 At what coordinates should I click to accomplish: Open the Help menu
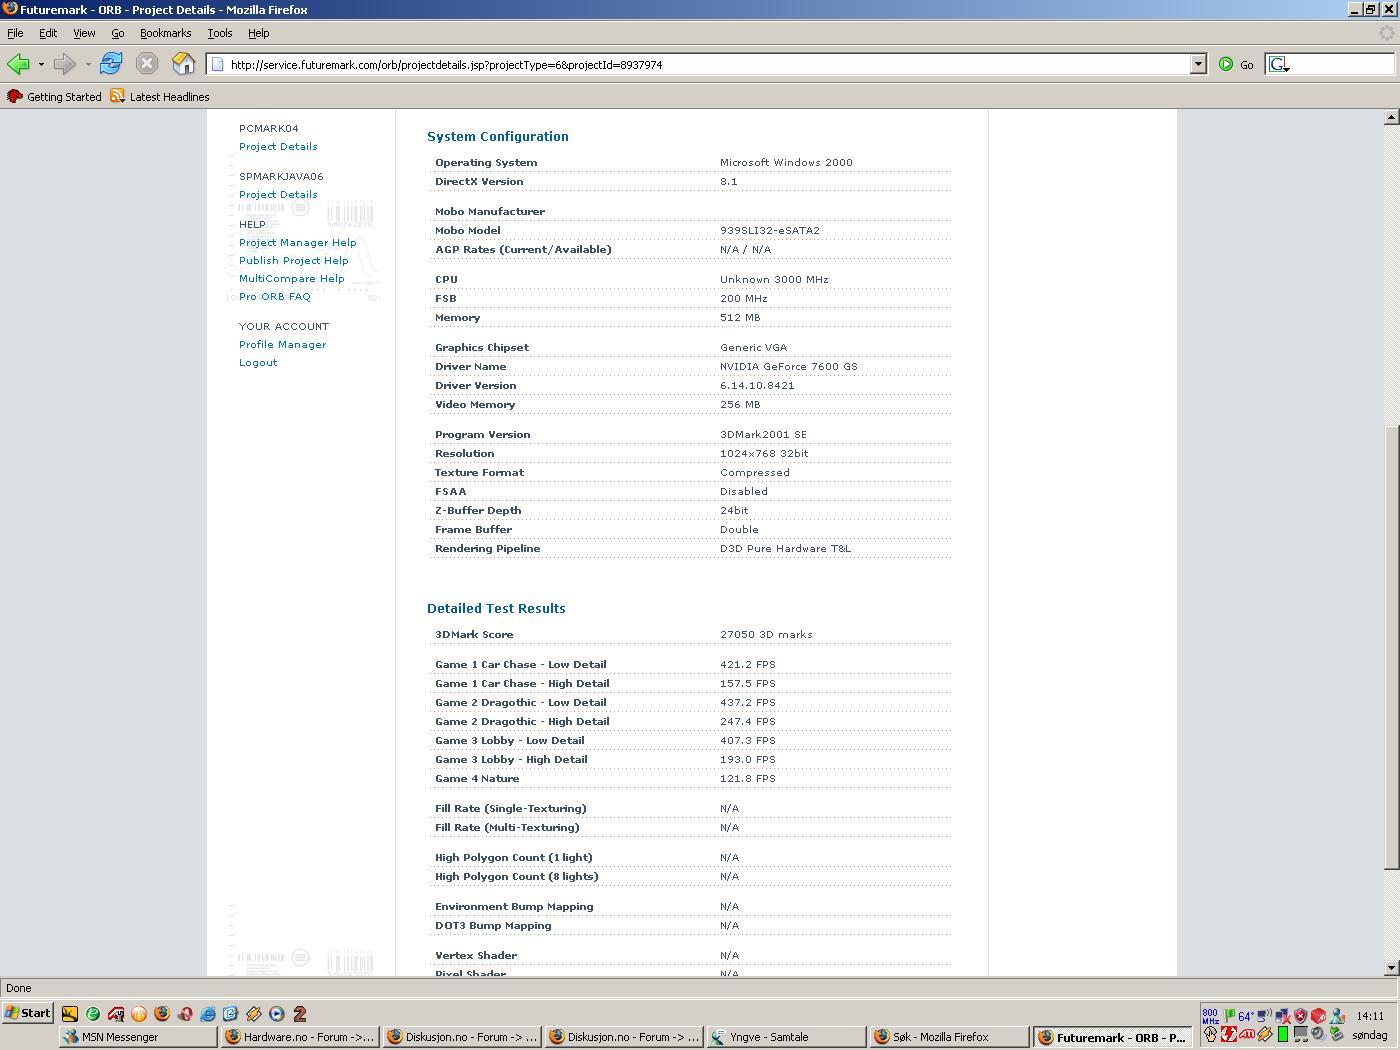(258, 33)
